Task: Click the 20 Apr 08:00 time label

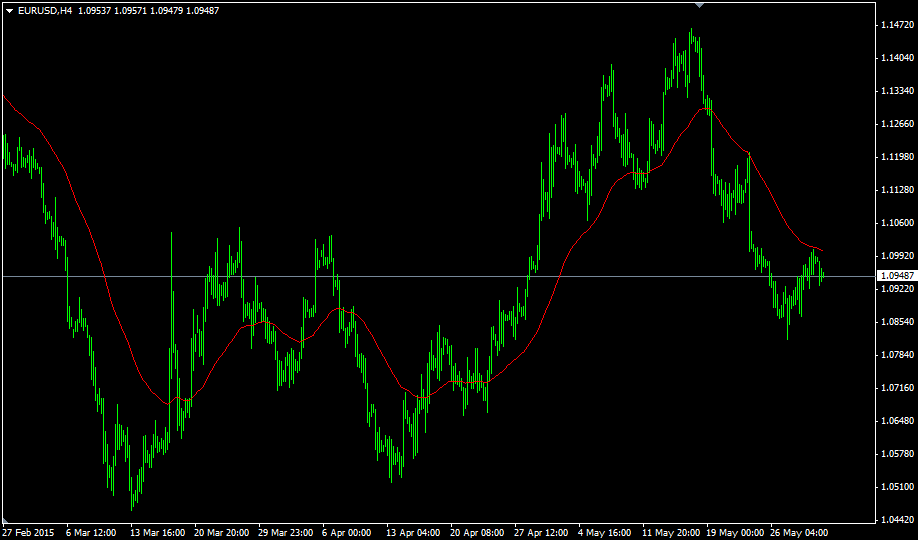Action: pos(477,533)
